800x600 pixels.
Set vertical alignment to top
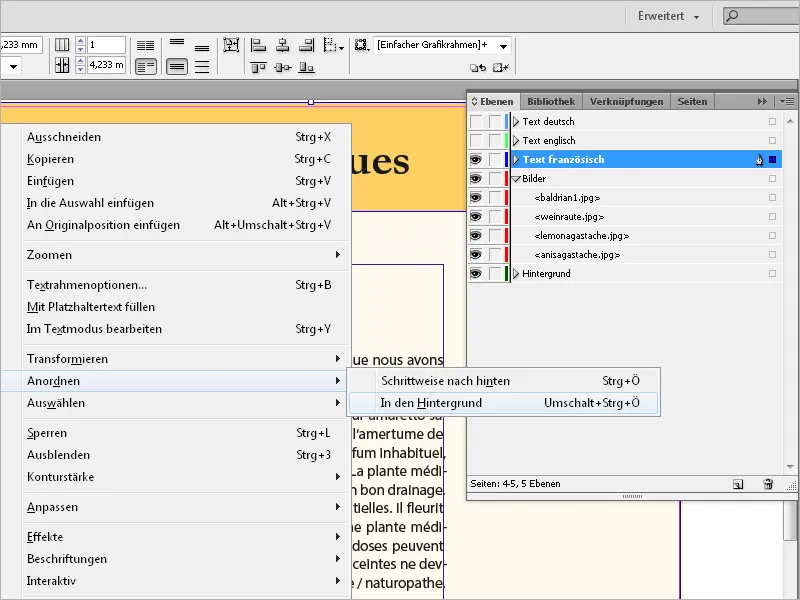(177, 42)
